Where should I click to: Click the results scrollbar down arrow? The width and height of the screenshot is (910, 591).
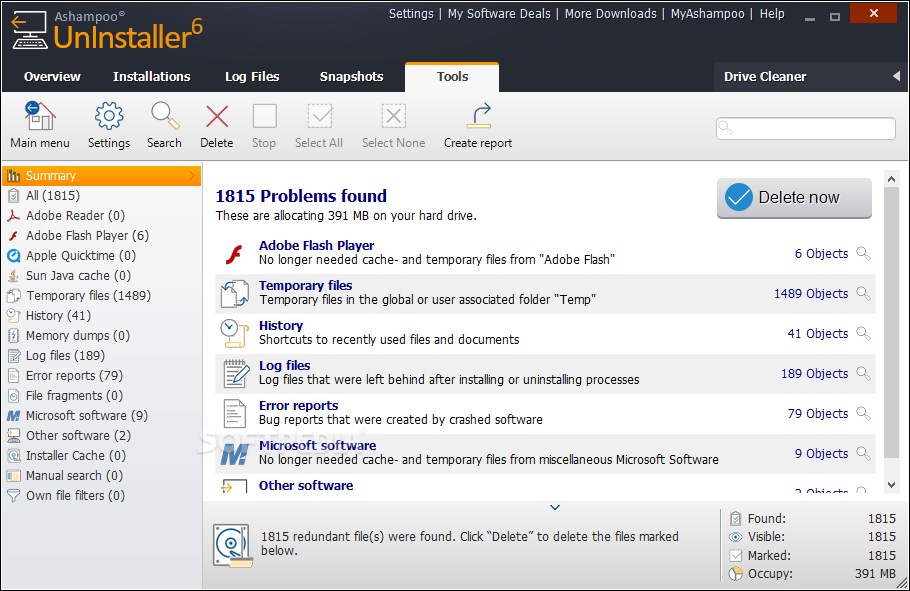(x=892, y=485)
